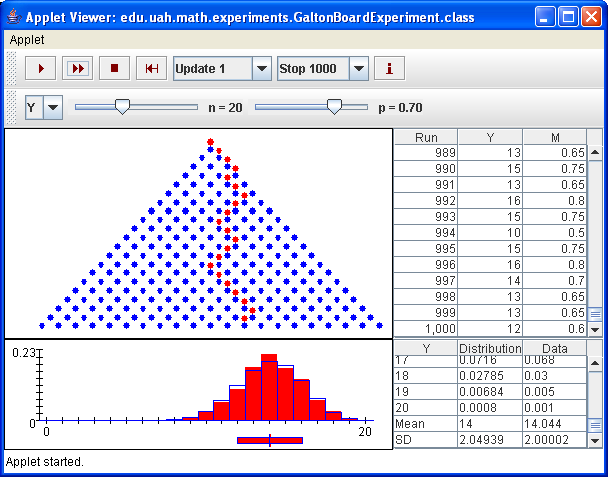Click the data value 0.005 cell
The width and height of the screenshot is (608, 477).
555,392
